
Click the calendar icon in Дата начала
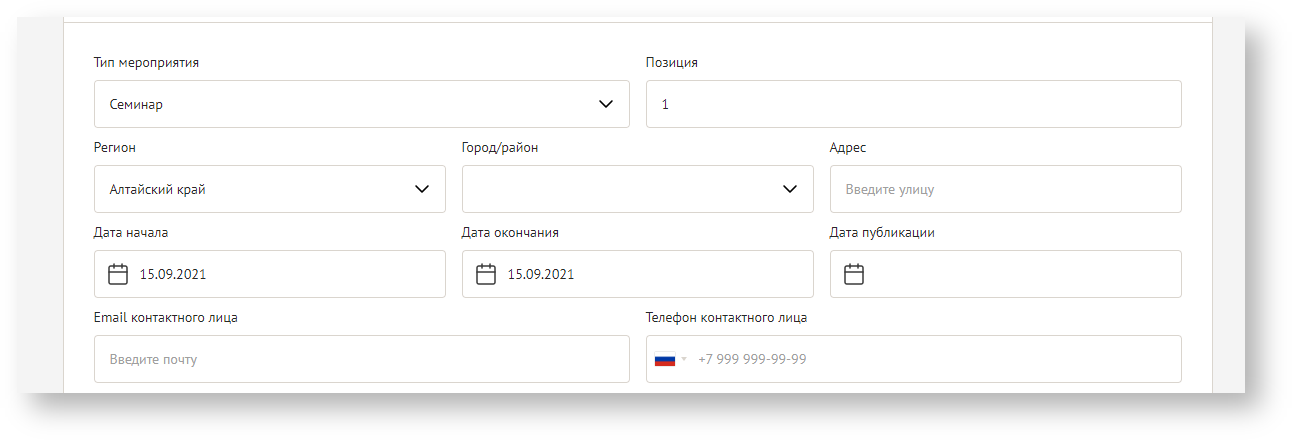118,274
